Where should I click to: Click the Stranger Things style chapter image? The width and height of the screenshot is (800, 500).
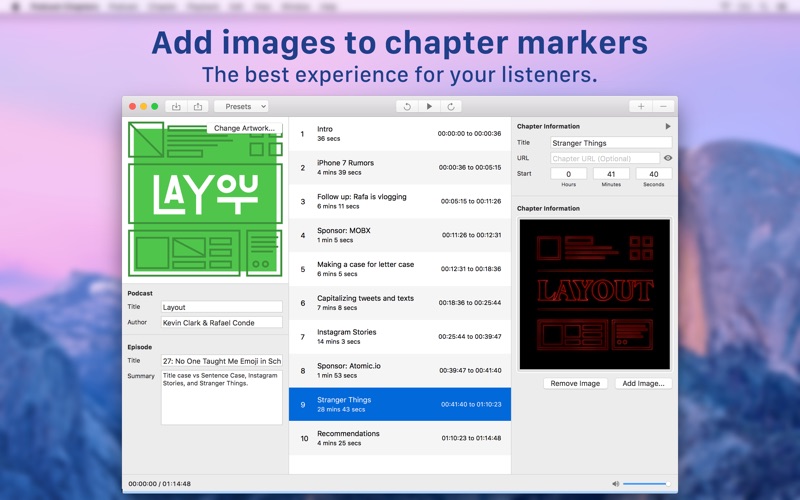pos(594,294)
